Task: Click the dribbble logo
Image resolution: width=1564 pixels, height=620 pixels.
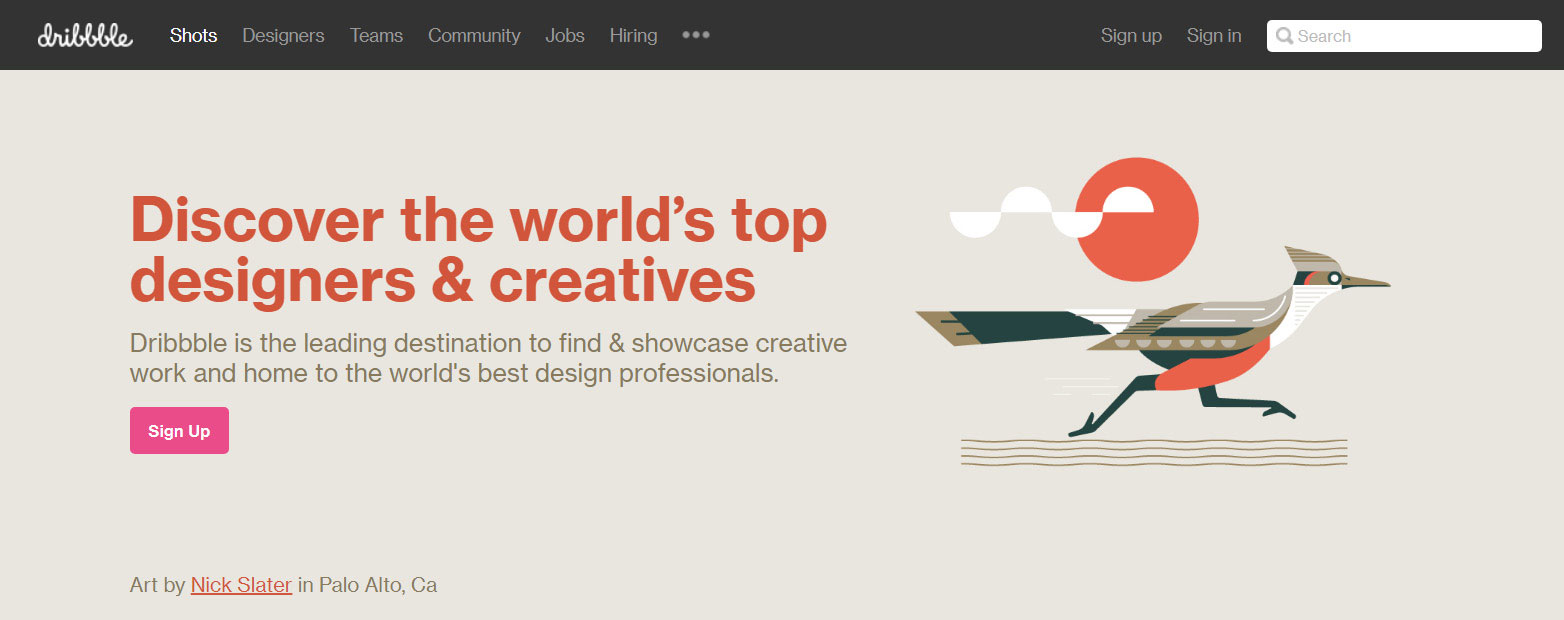Action: [85, 36]
